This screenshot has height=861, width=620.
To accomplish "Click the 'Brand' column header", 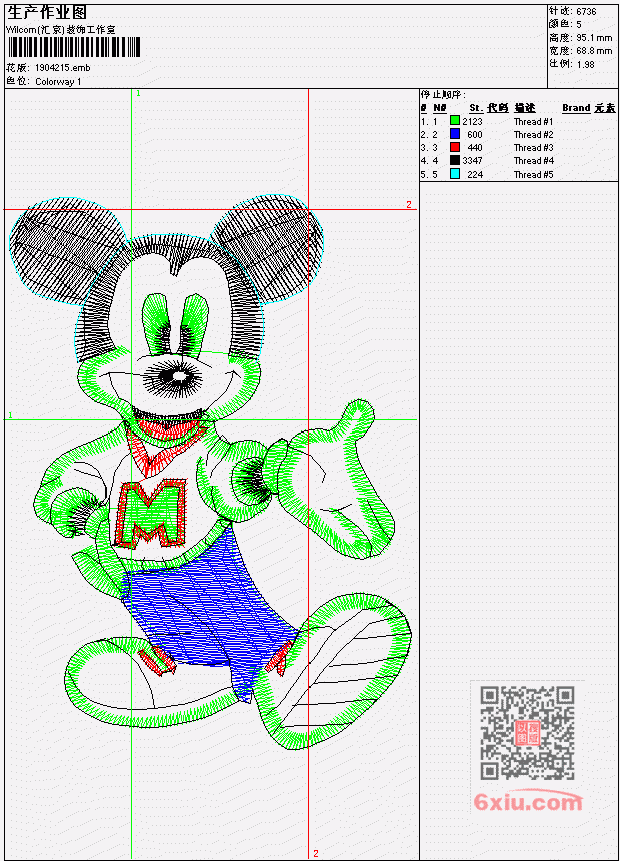I will (x=576, y=108).
